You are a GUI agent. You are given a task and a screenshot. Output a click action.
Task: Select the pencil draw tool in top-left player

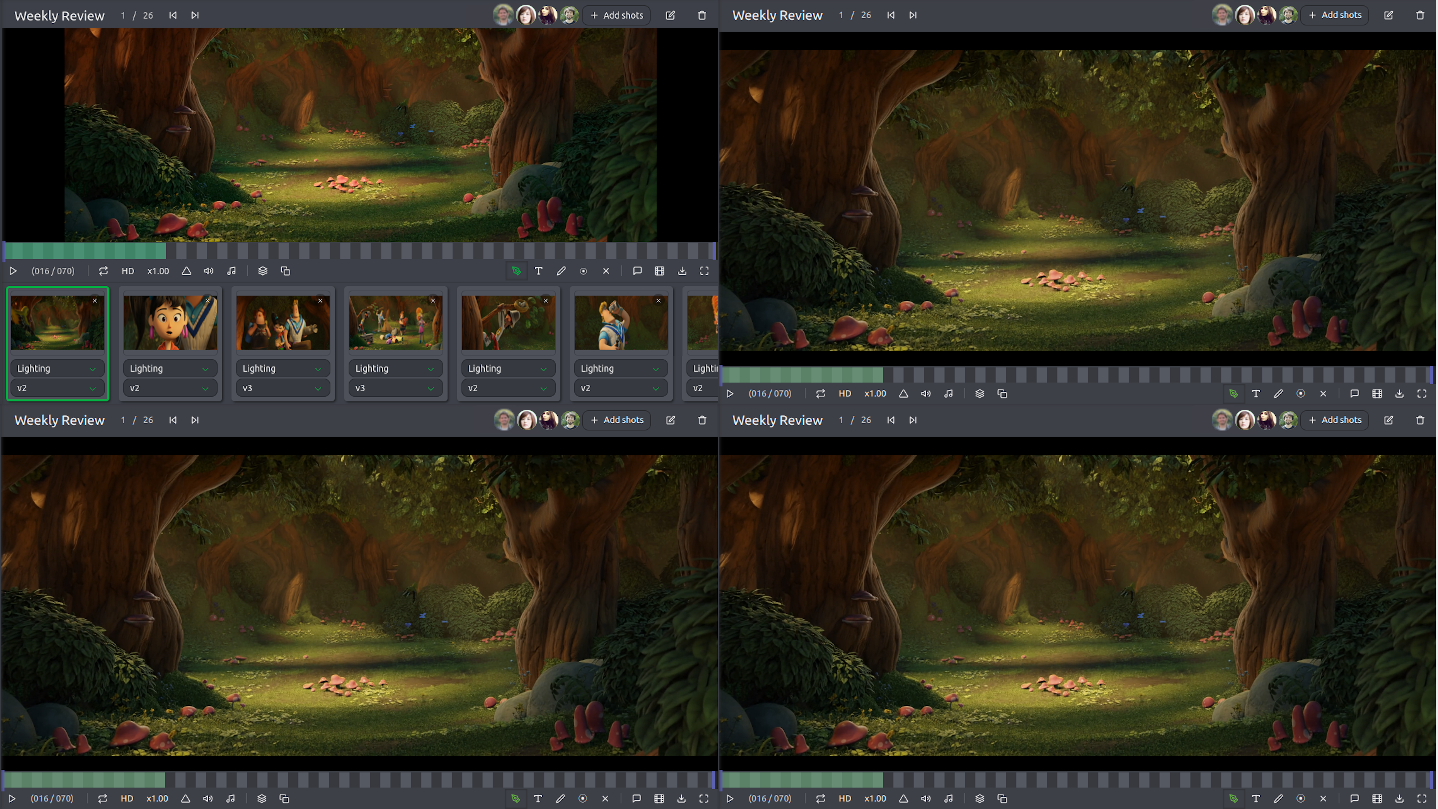coord(561,271)
